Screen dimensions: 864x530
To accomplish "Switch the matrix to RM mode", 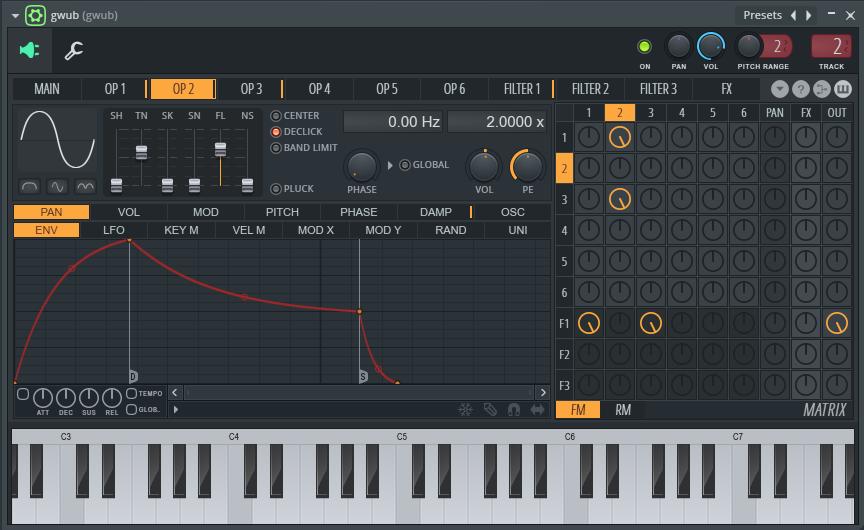I will coord(623,410).
